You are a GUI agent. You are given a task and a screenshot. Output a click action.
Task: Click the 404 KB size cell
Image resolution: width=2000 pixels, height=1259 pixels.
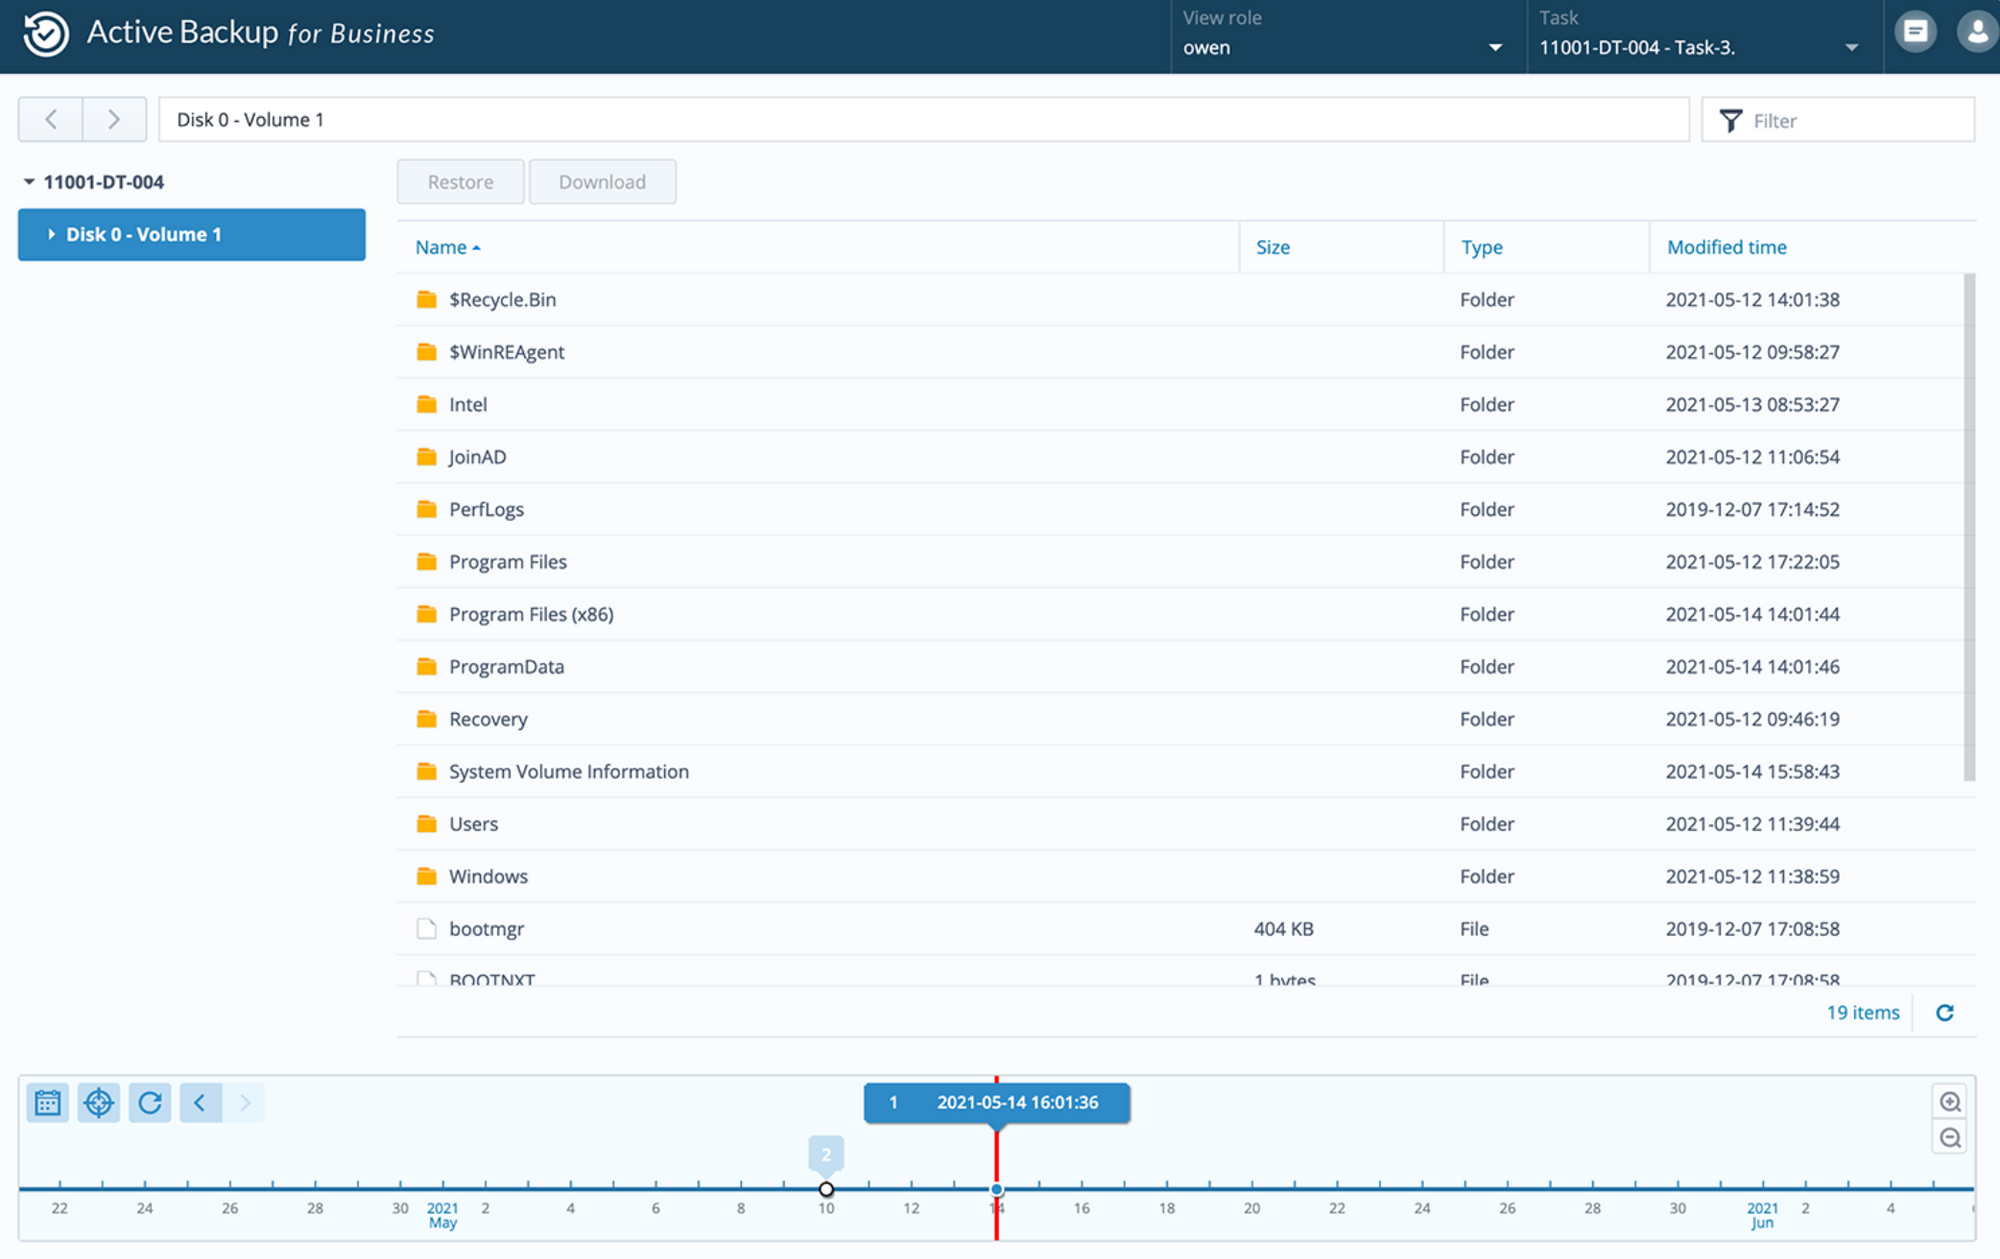click(x=1284, y=928)
